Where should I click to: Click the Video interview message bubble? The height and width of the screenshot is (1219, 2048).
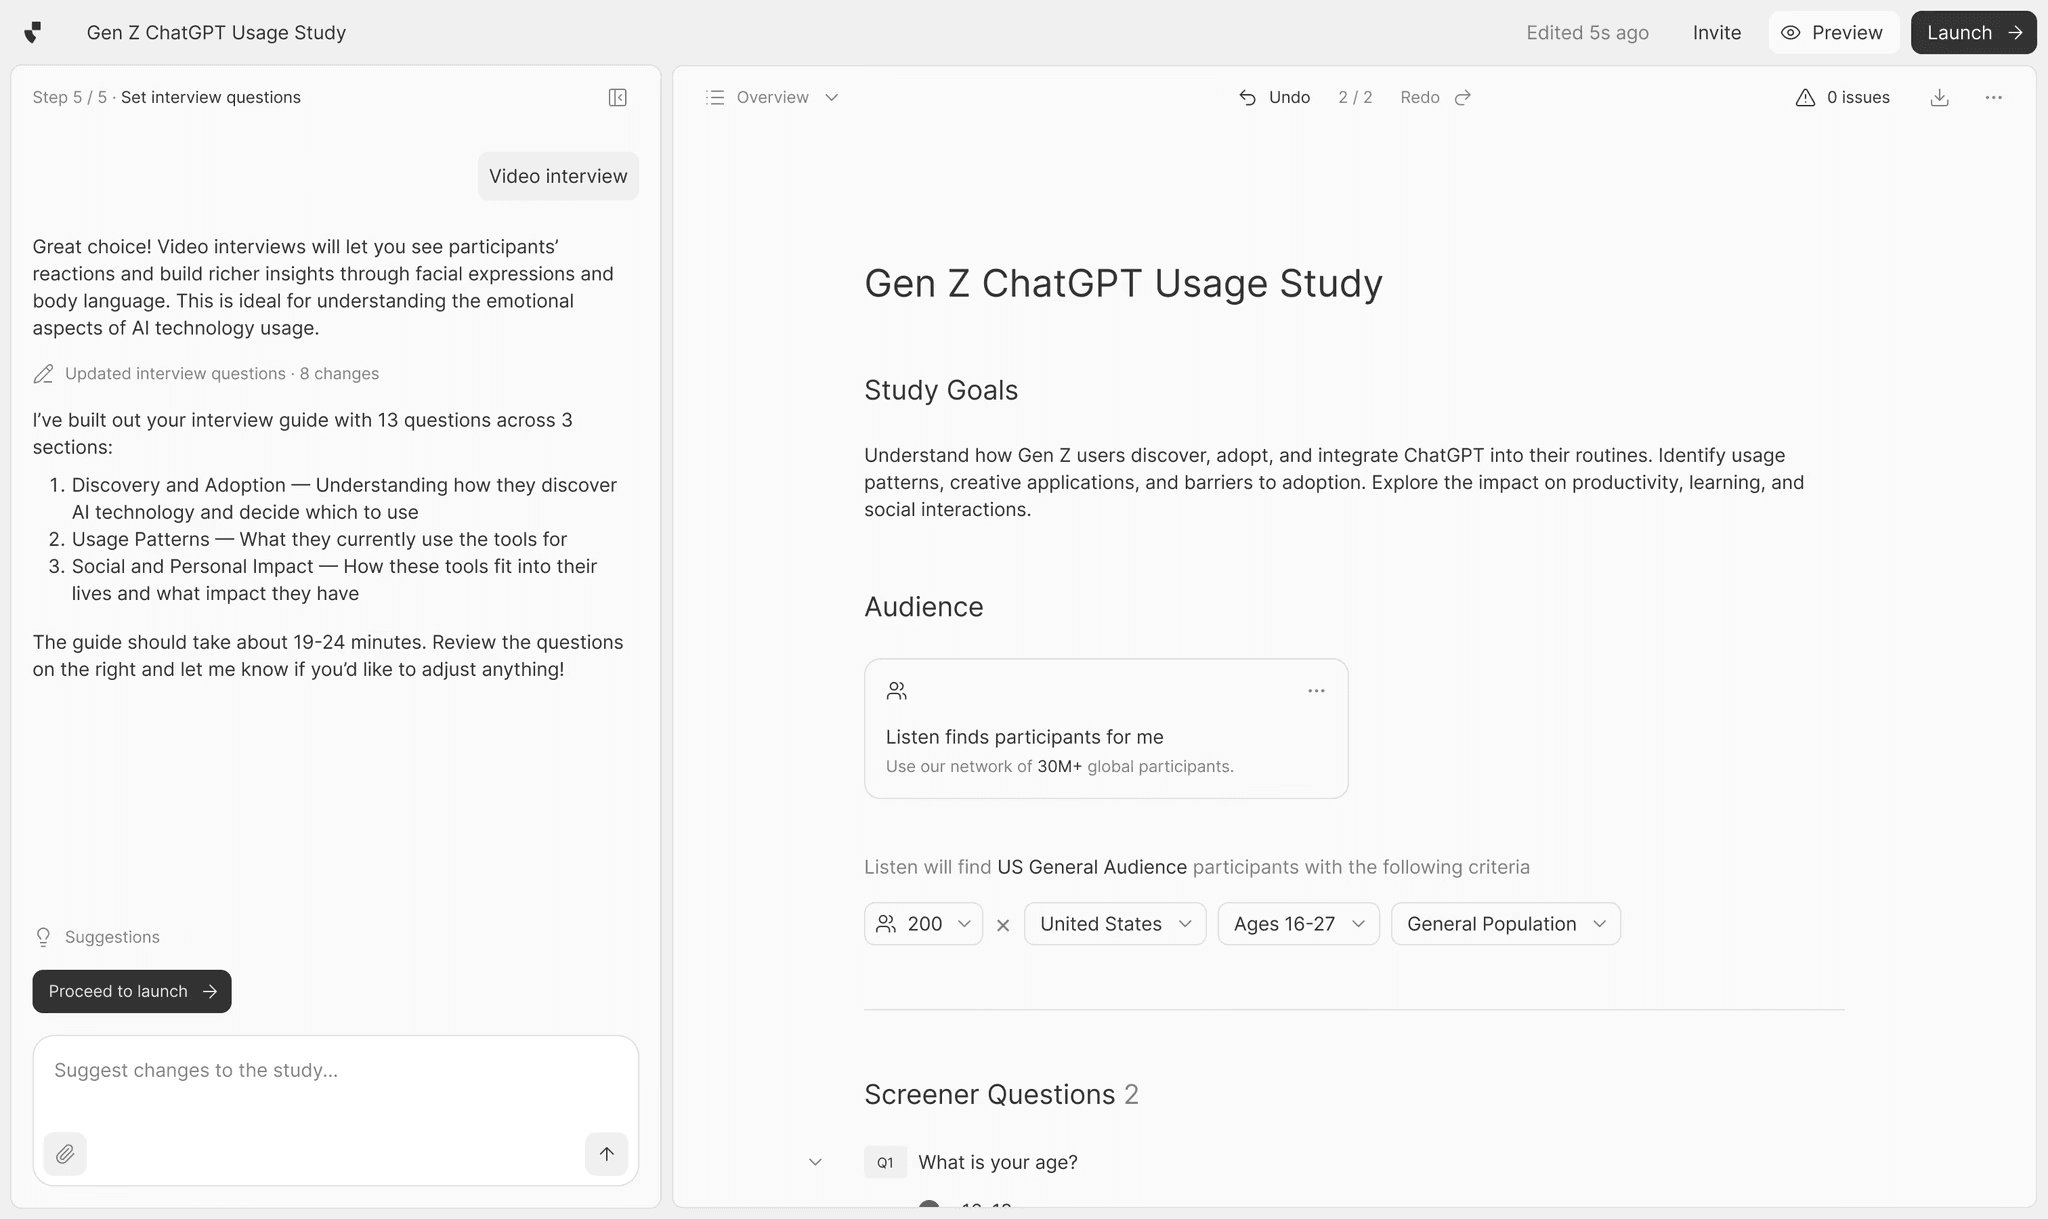558,176
